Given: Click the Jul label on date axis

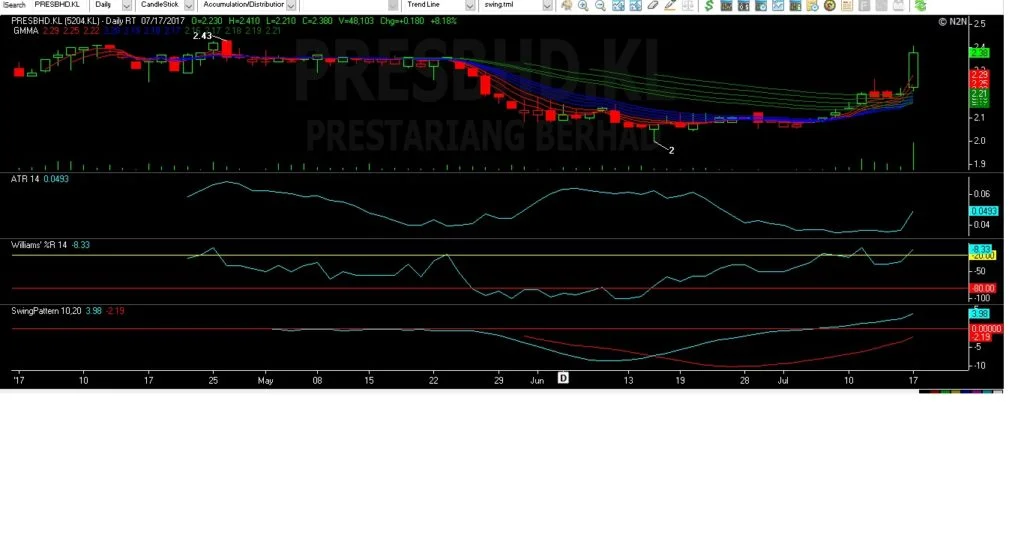Looking at the screenshot, I should pyautogui.click(x=783, y=380).
